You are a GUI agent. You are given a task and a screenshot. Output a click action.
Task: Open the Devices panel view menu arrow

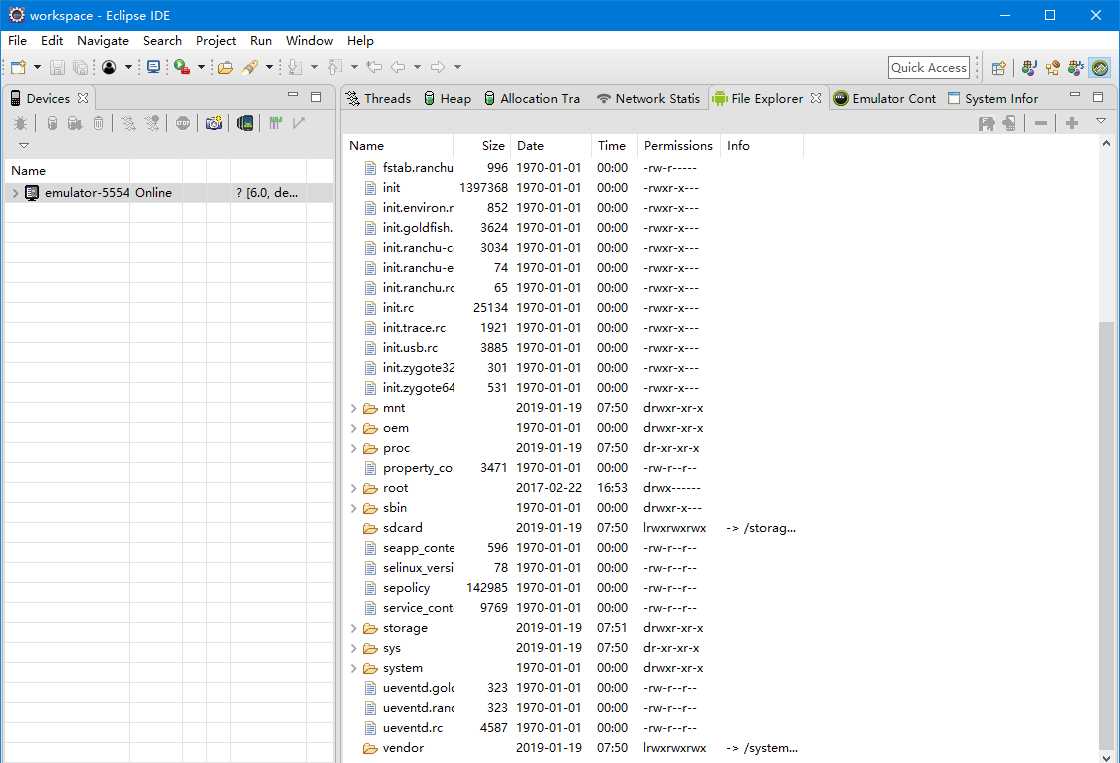click(24, 146)
